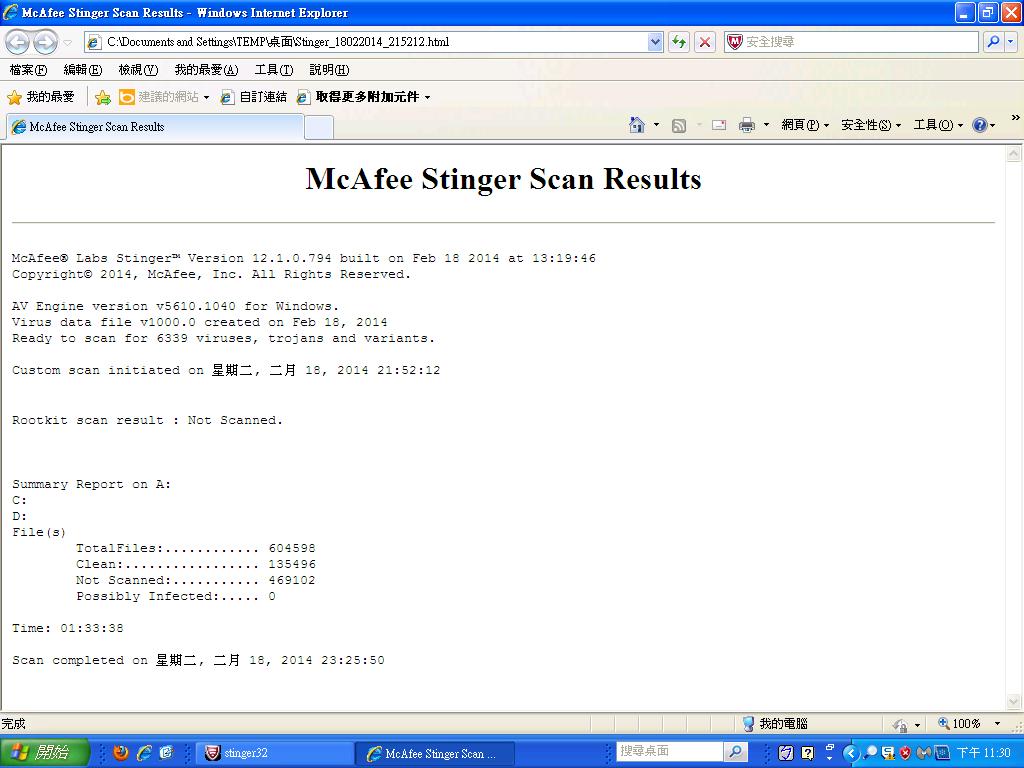The image size is (1024, 768).
Task: Open the 100% zoom level control
Action: [x=959, y=724]
